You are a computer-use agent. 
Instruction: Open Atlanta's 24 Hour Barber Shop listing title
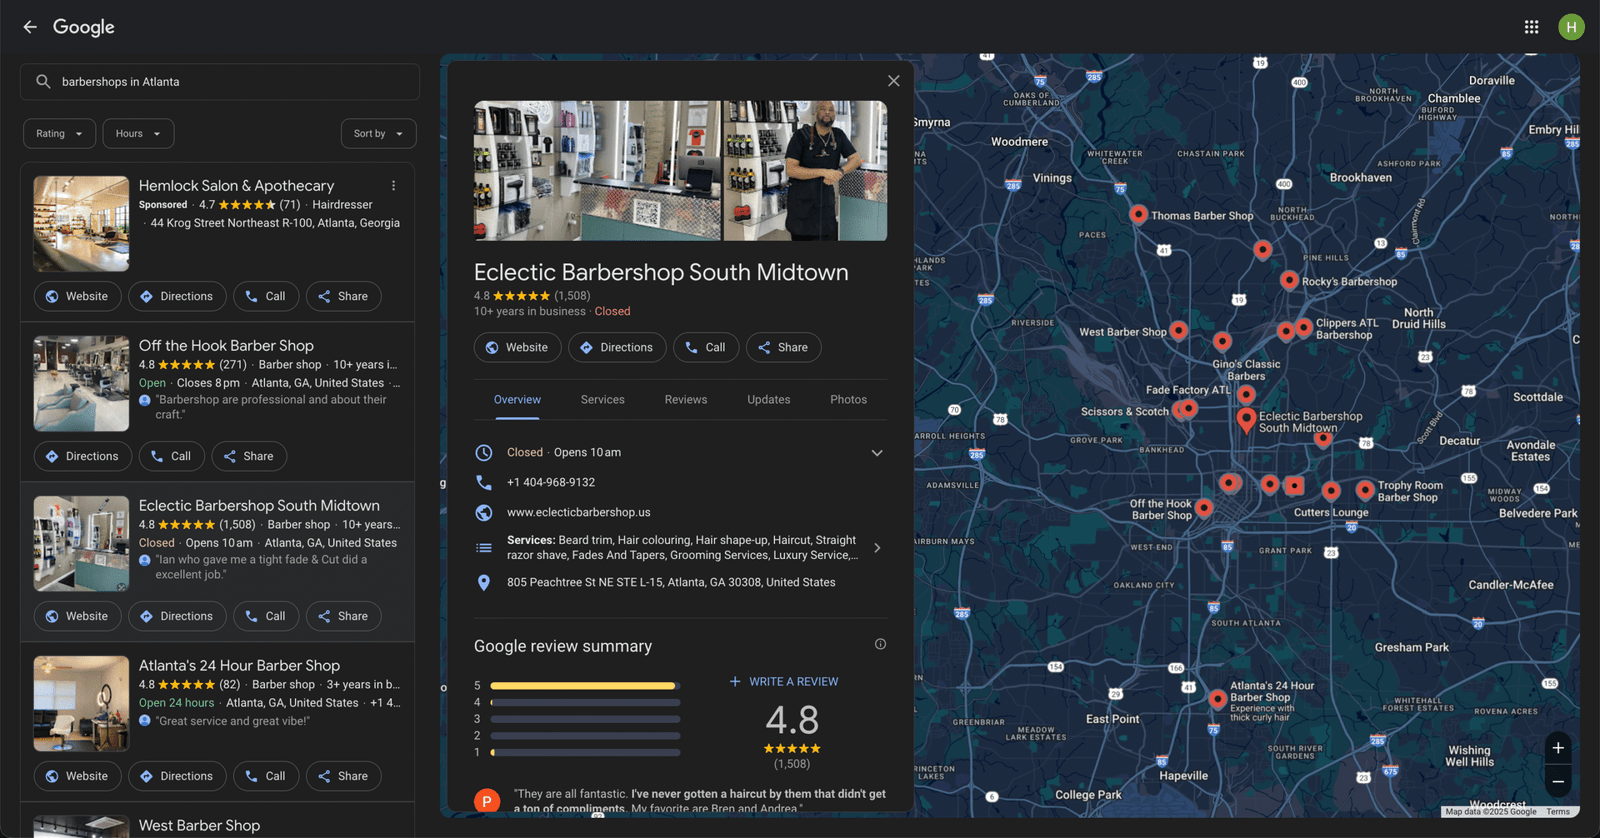239,666
